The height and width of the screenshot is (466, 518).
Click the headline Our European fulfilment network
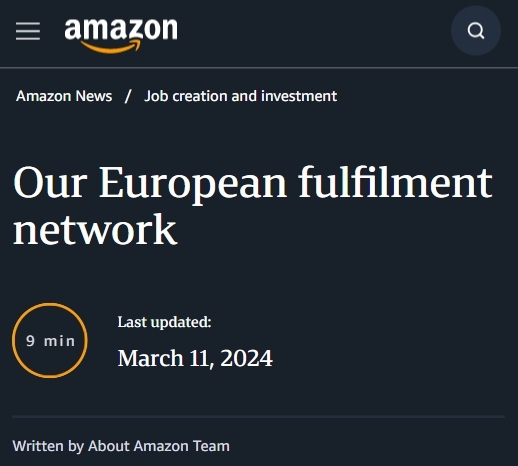click(x=253, y=205)
